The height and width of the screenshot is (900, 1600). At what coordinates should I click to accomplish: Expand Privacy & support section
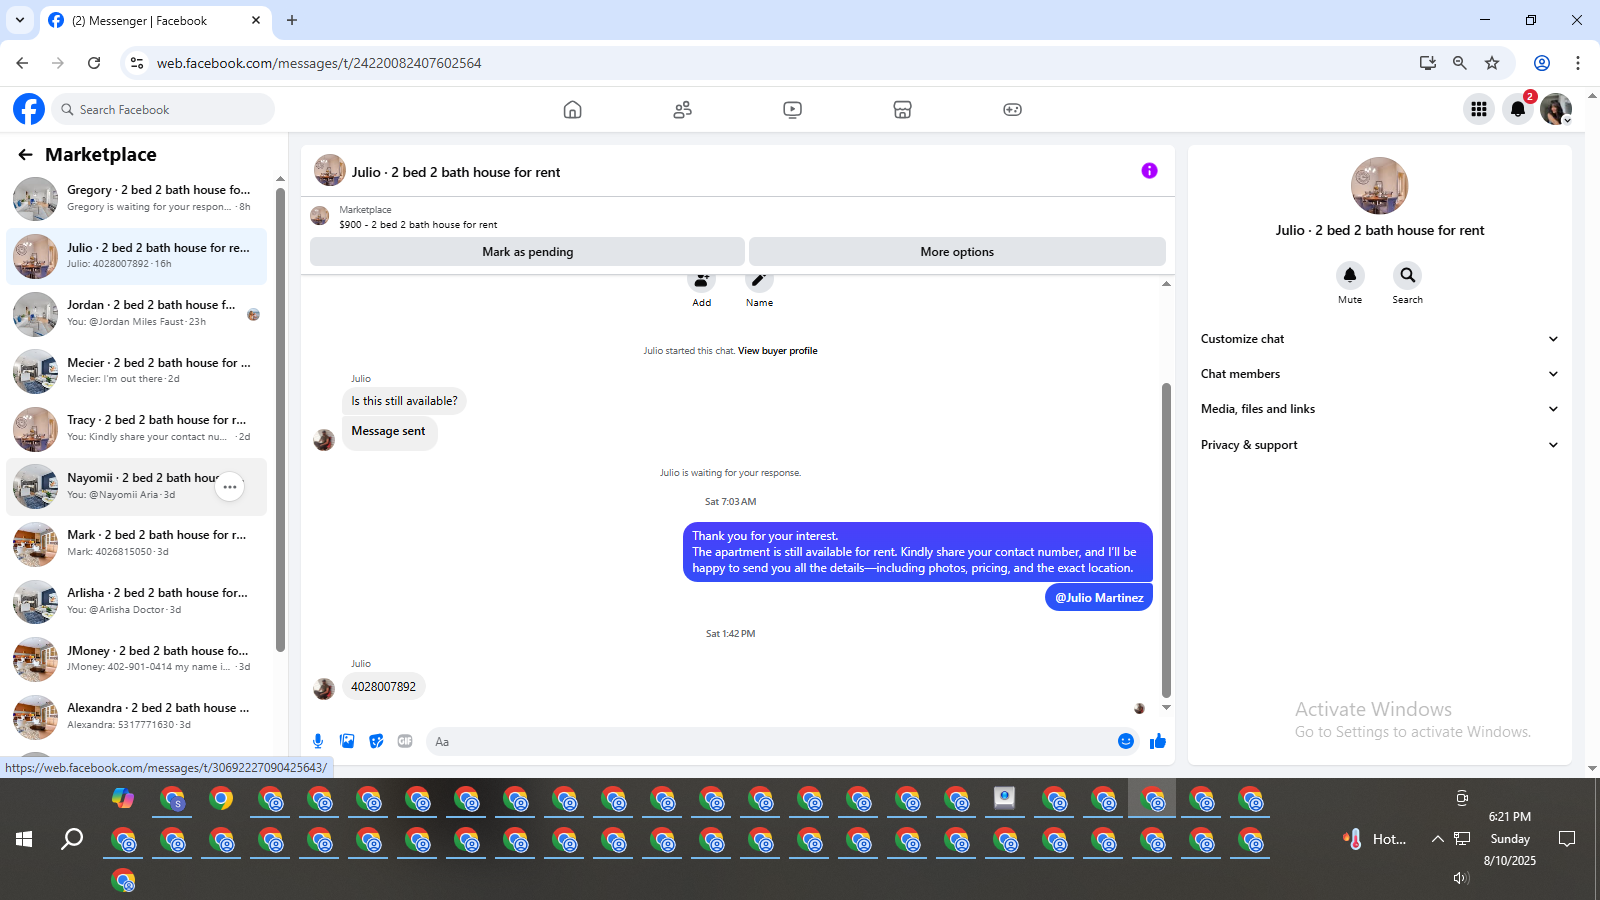click(1379, 445)
